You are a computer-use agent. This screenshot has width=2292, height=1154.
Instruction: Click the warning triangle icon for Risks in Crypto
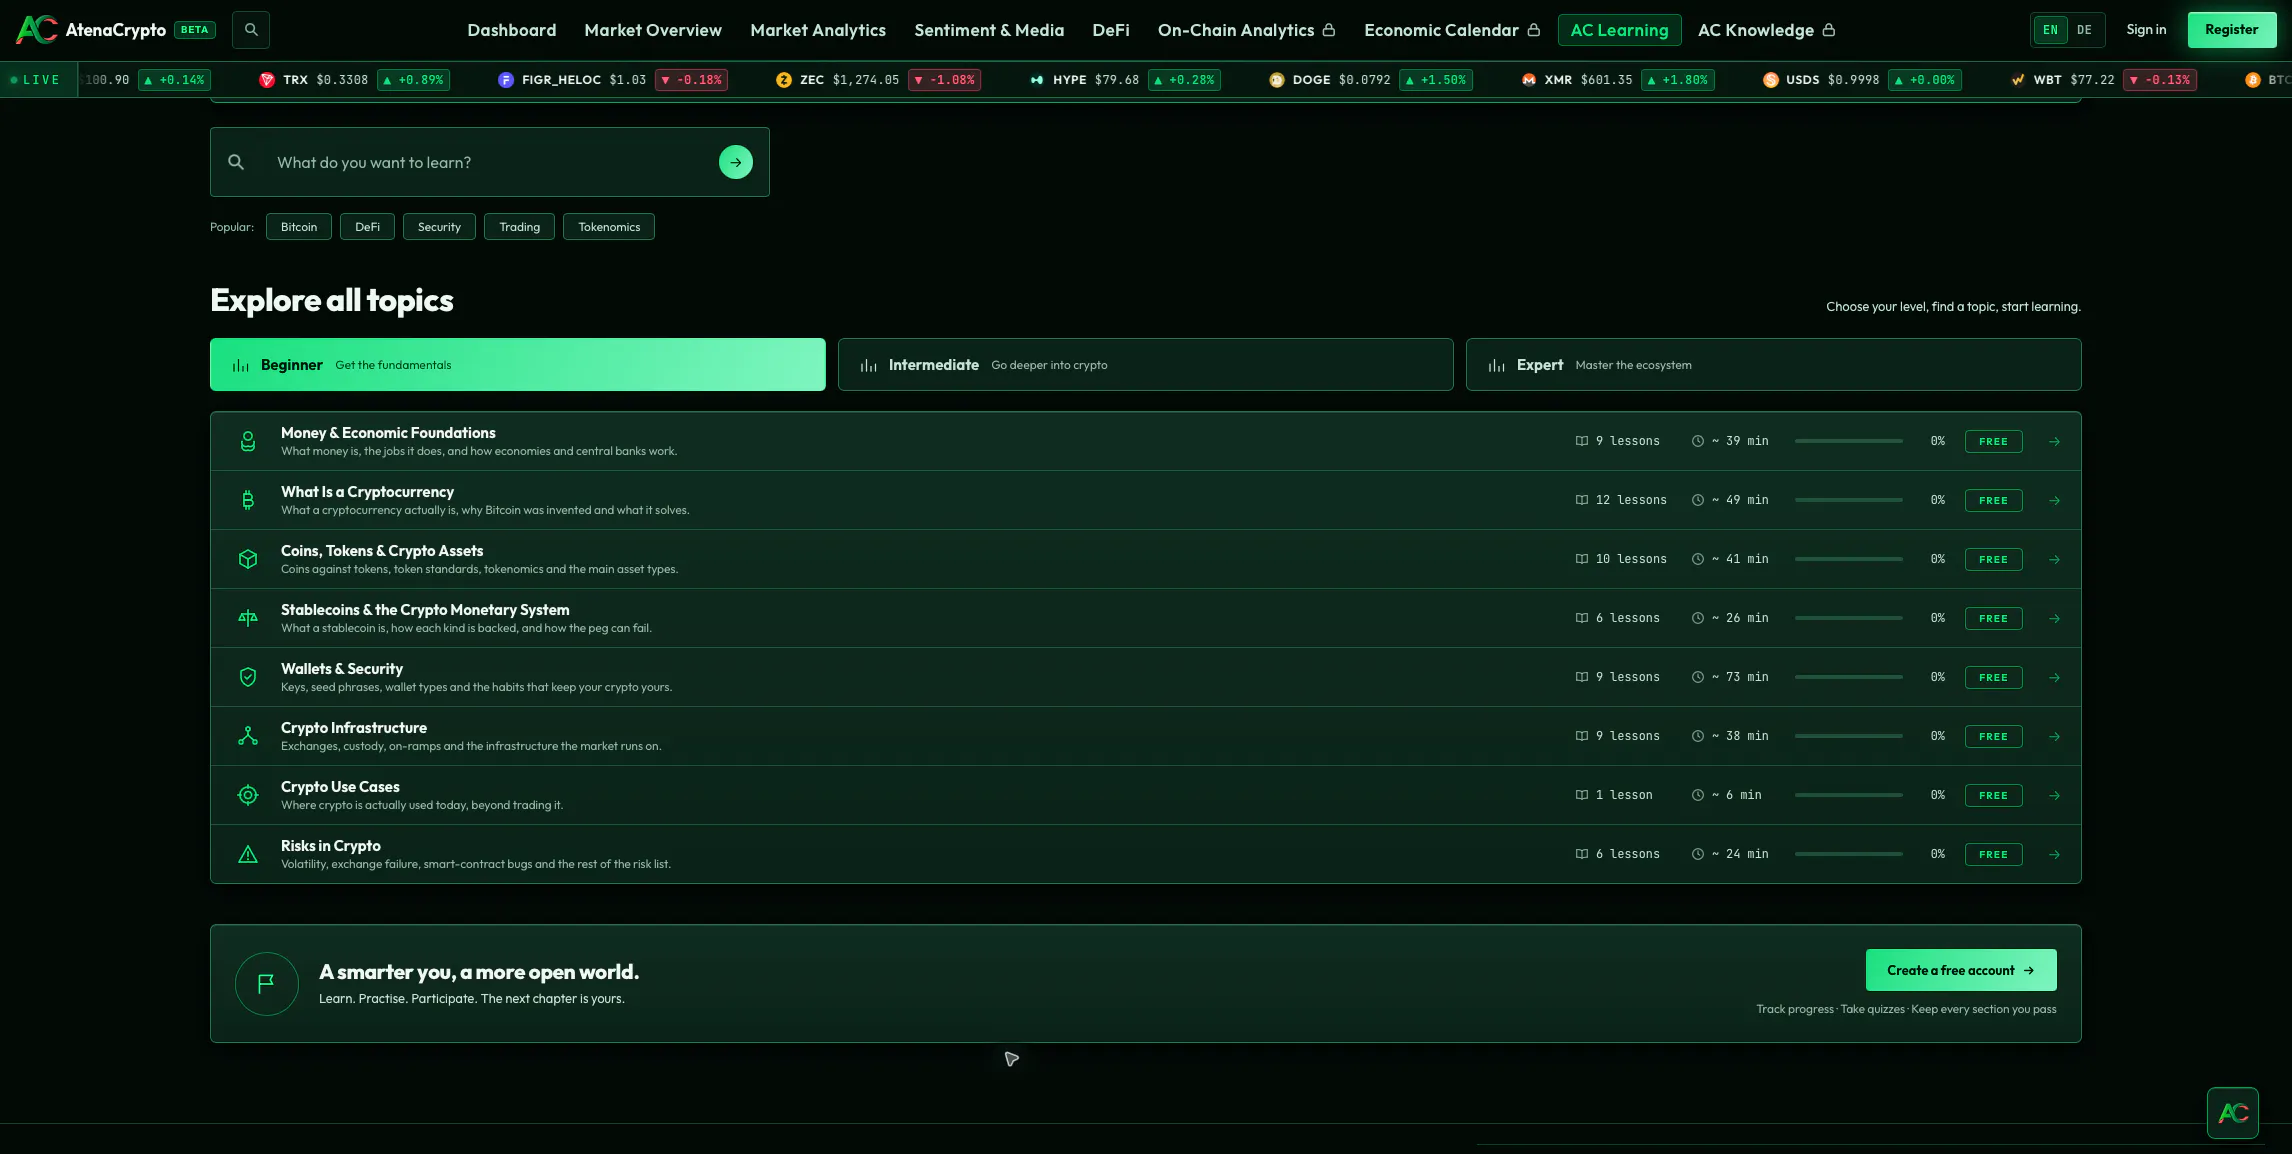click(x=248, y=854)
